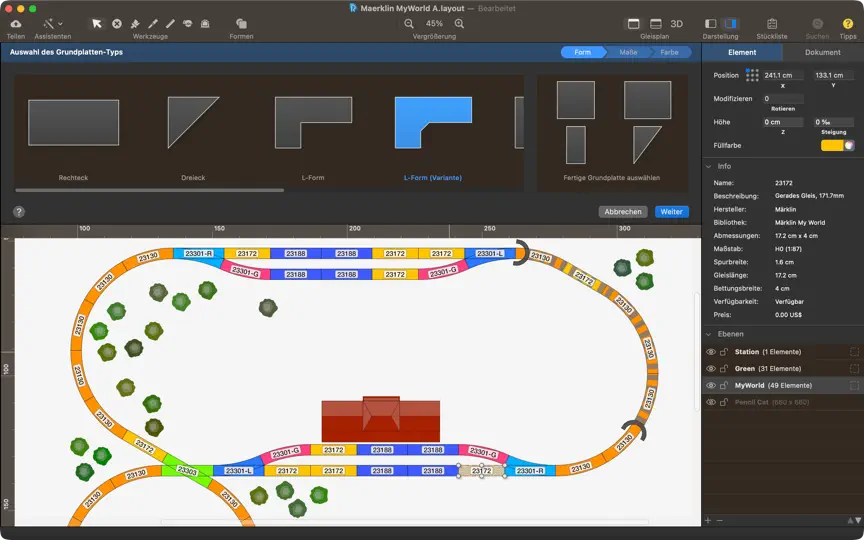
Task: Open the yellow Füllfarbe color swatch
Action: (832, 145)
